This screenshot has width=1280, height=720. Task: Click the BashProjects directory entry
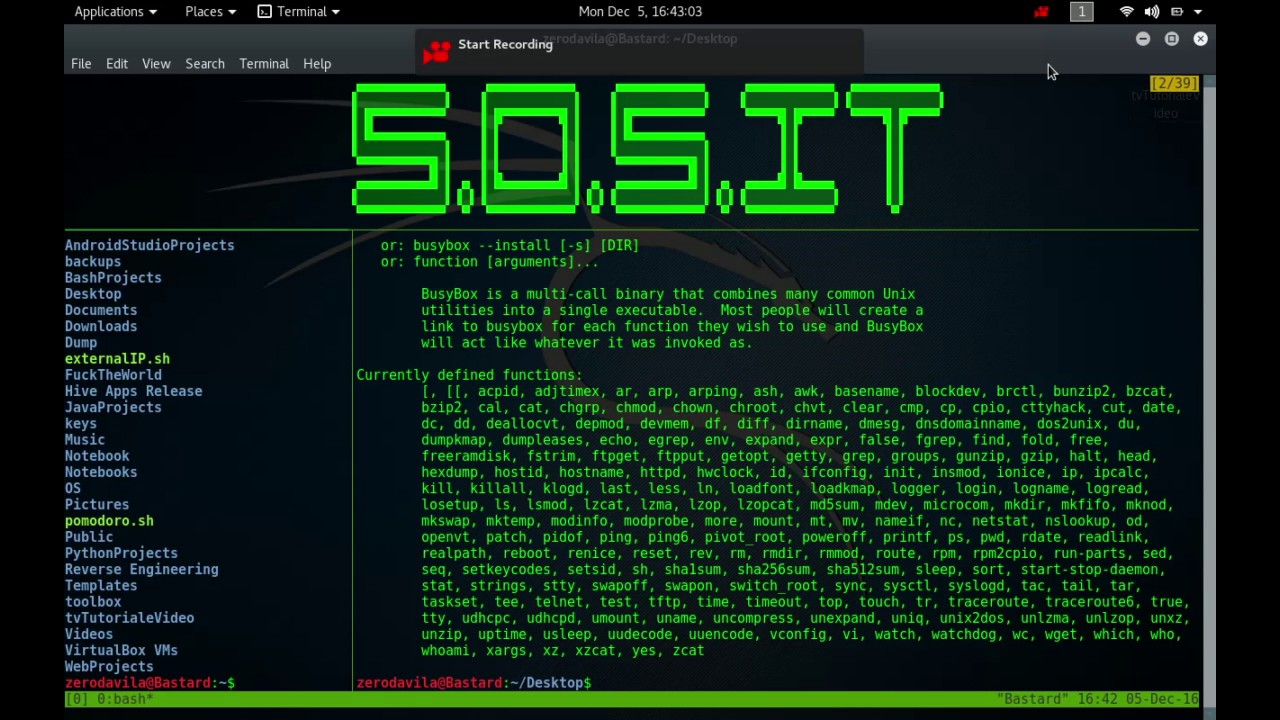pos(113,277)
